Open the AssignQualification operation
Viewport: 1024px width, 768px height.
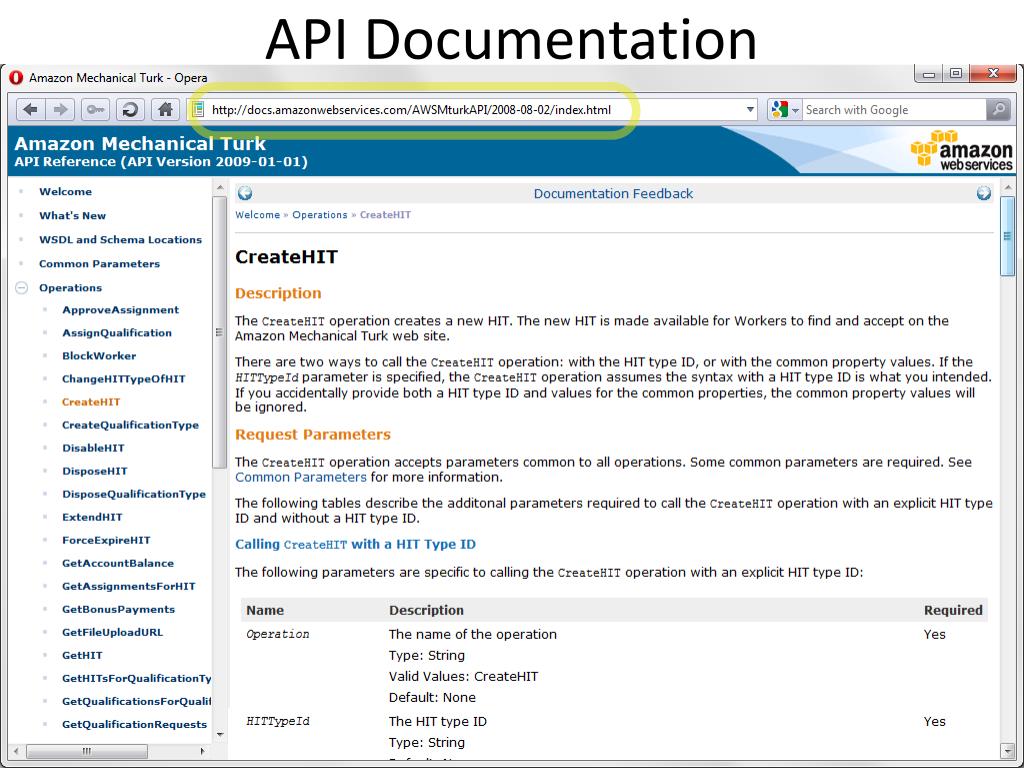point(117,333)
